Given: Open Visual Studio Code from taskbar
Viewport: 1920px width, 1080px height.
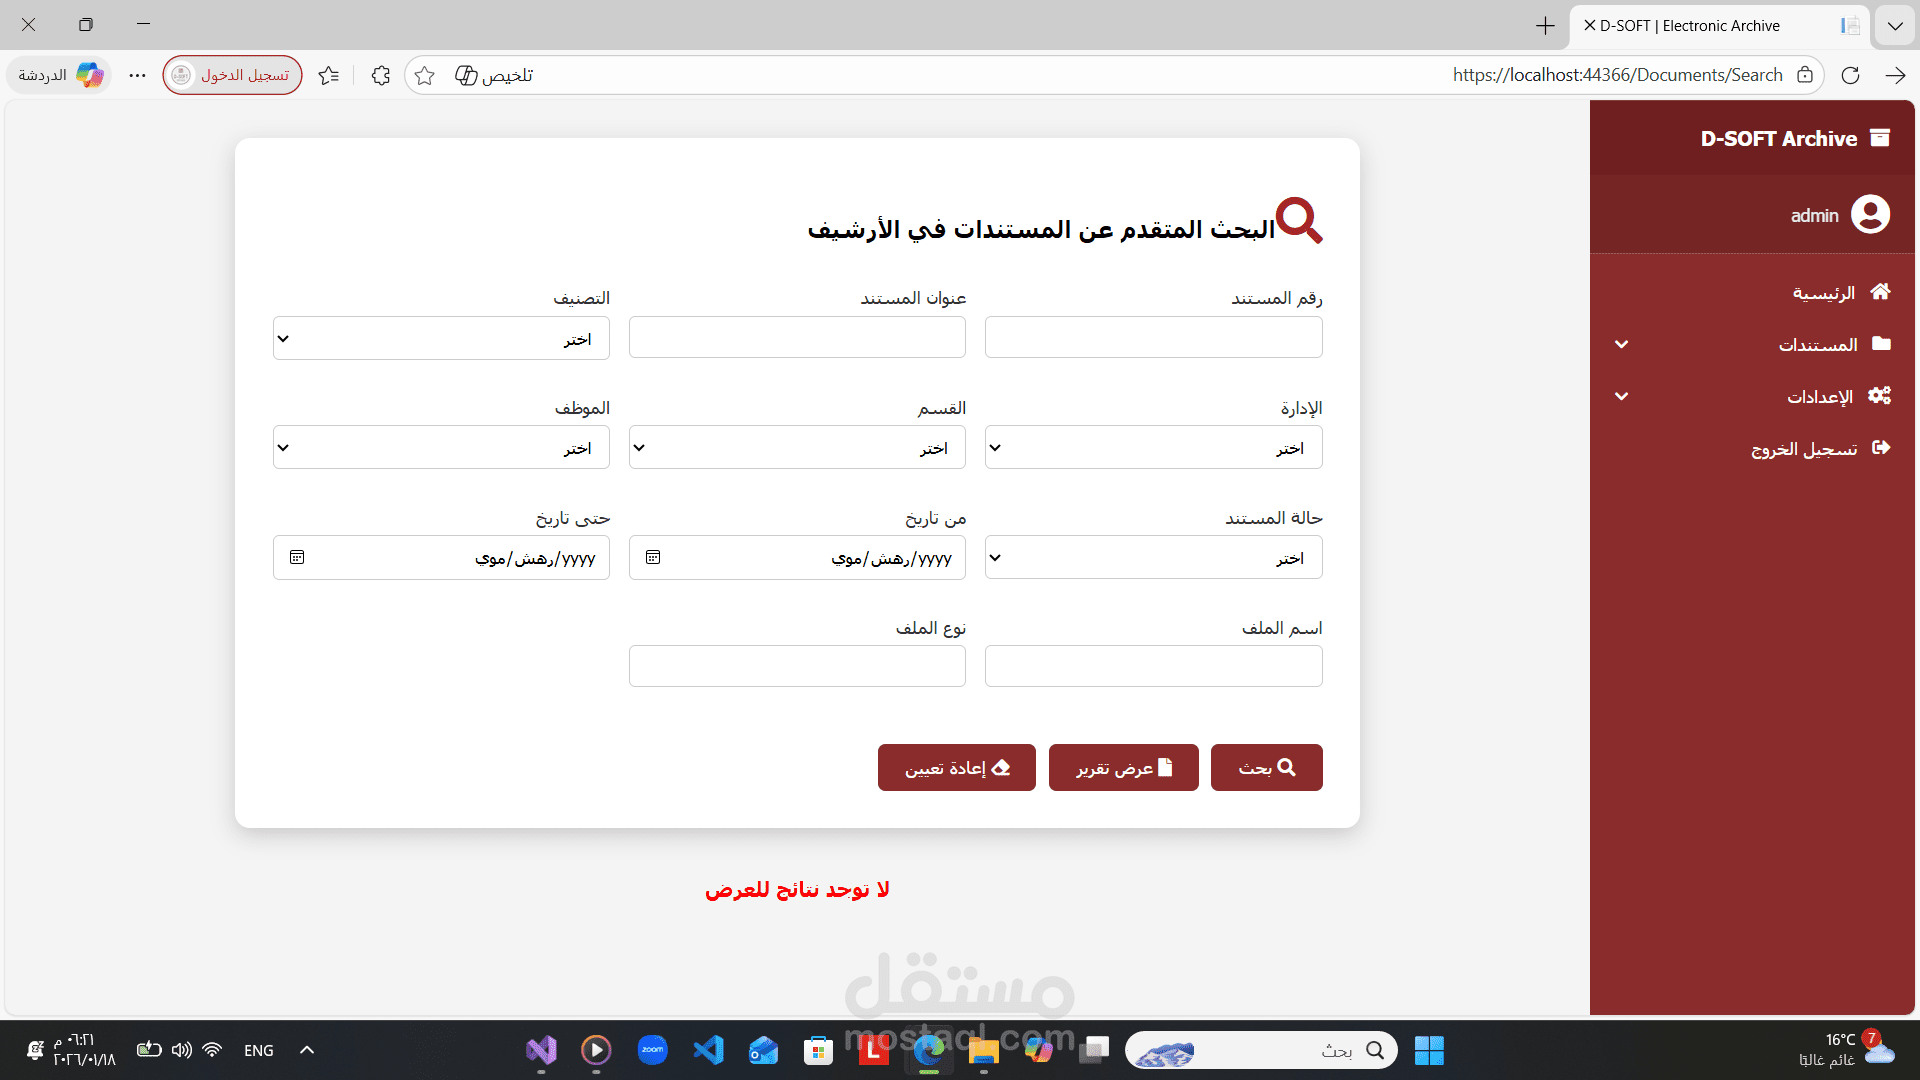Looking at the screenshot, I should click(708, 1050).
